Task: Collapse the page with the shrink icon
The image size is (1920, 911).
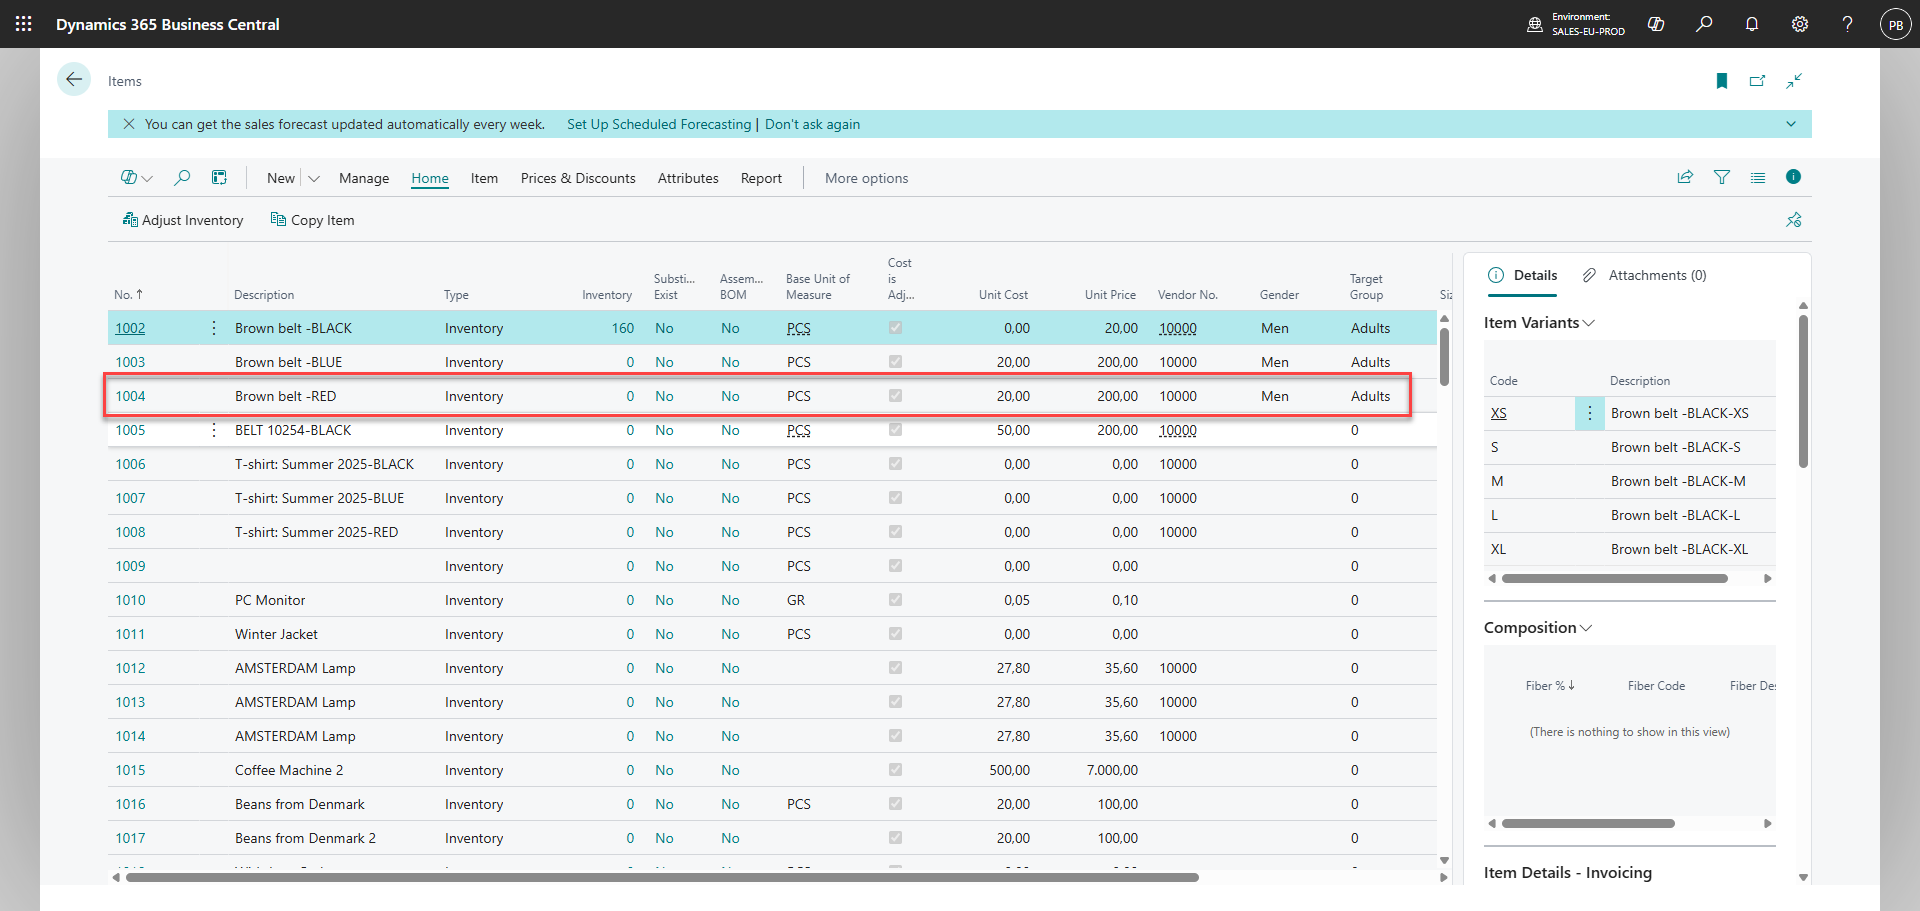Action: 1794,81
